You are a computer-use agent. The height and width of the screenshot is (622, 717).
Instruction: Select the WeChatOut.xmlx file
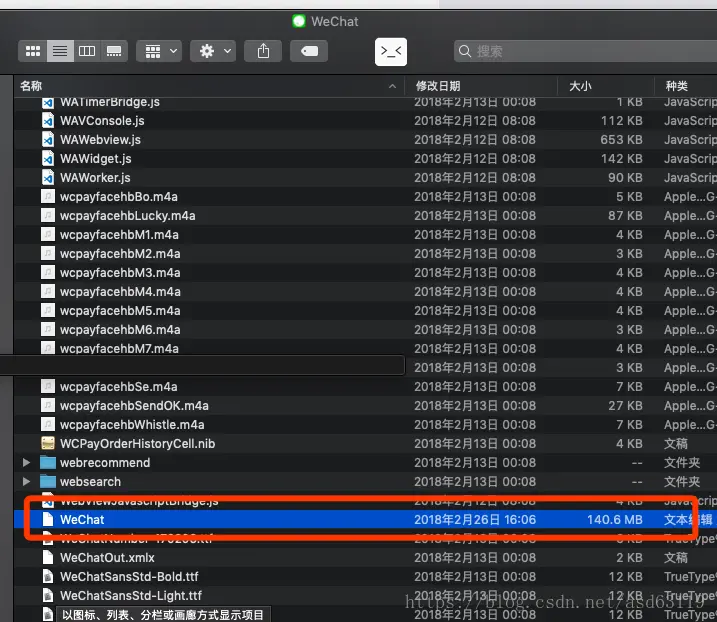pyautogui.click(x=107, y=558)
